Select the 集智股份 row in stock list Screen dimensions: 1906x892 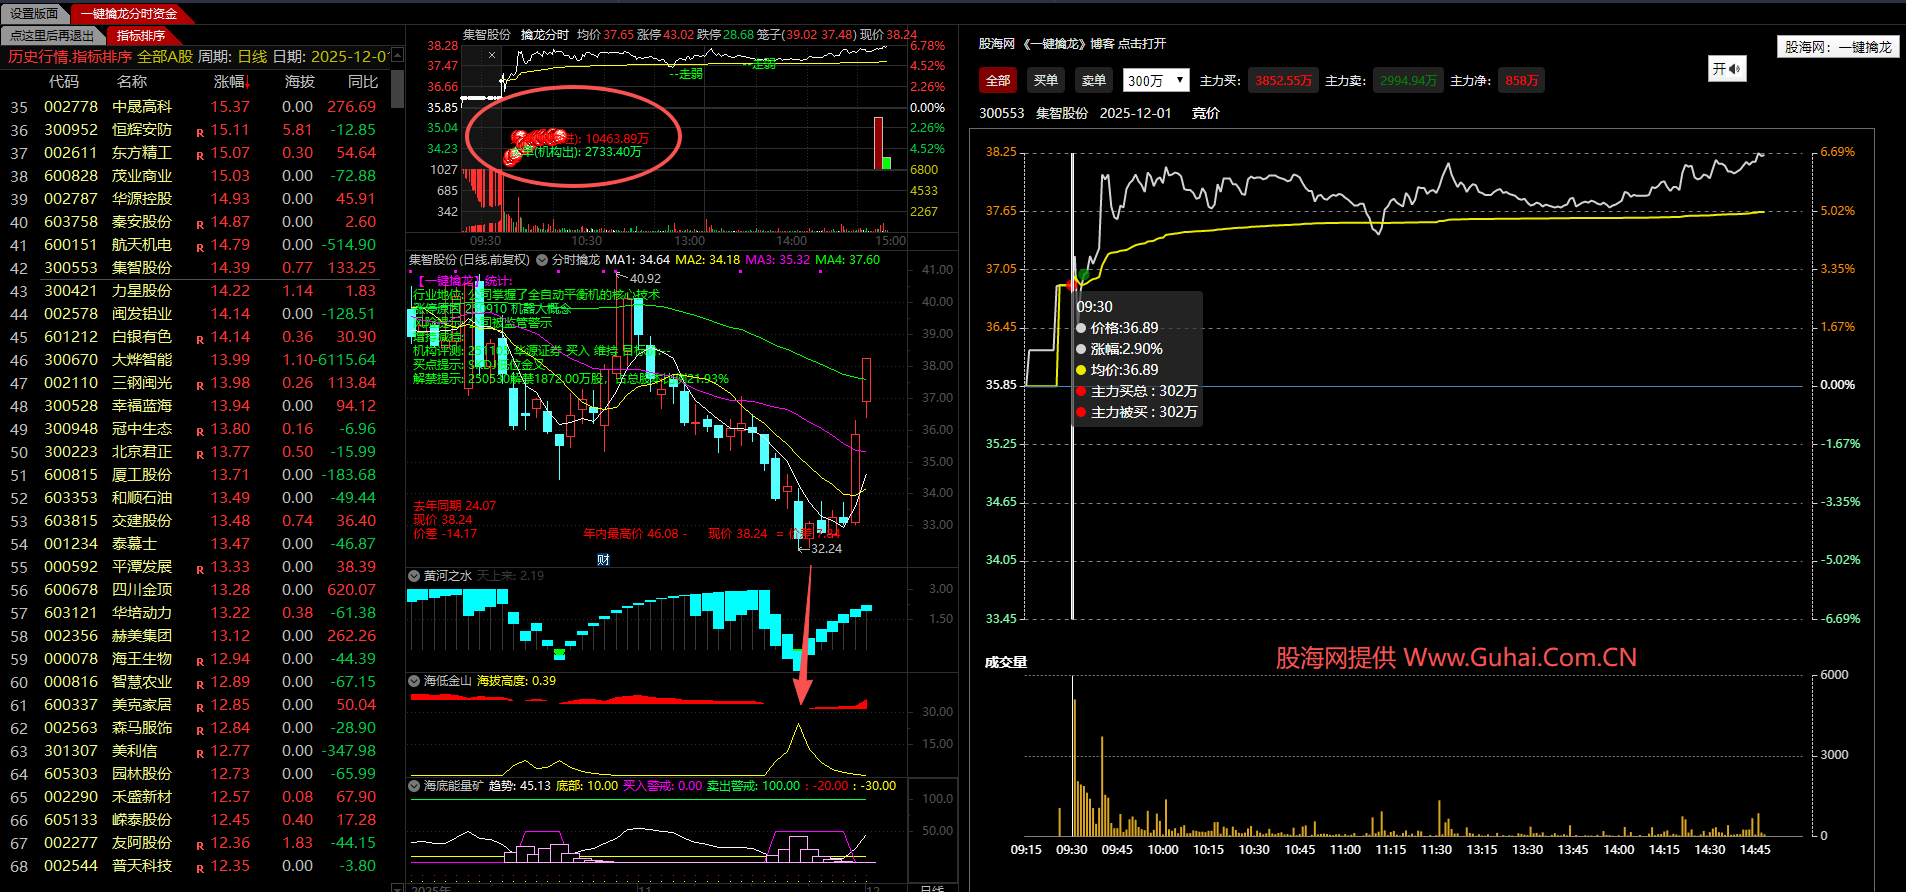141,268
